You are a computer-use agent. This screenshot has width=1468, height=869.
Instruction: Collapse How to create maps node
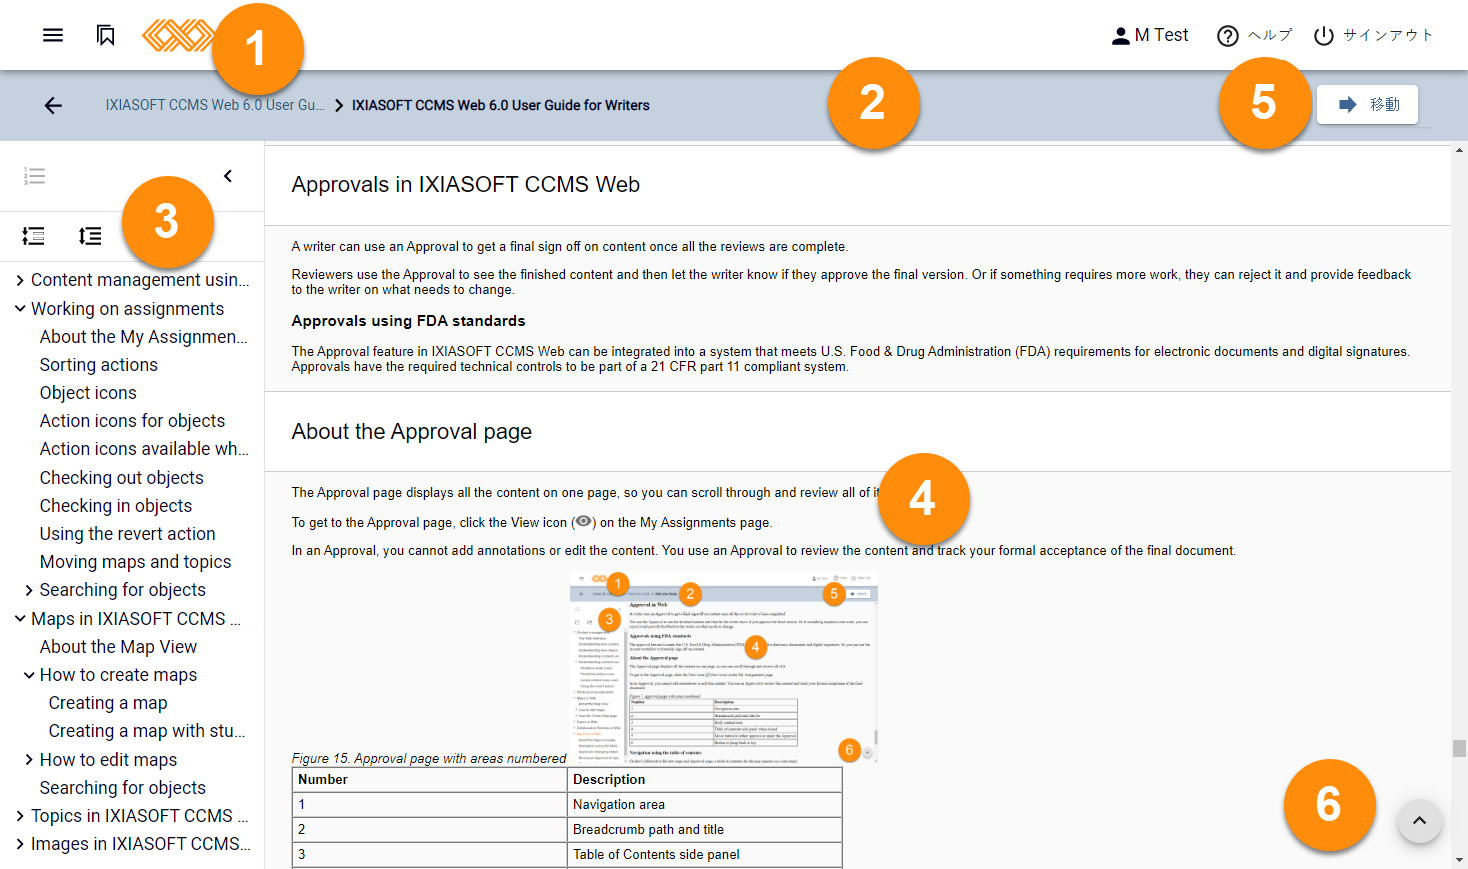(x=29, y=675)
